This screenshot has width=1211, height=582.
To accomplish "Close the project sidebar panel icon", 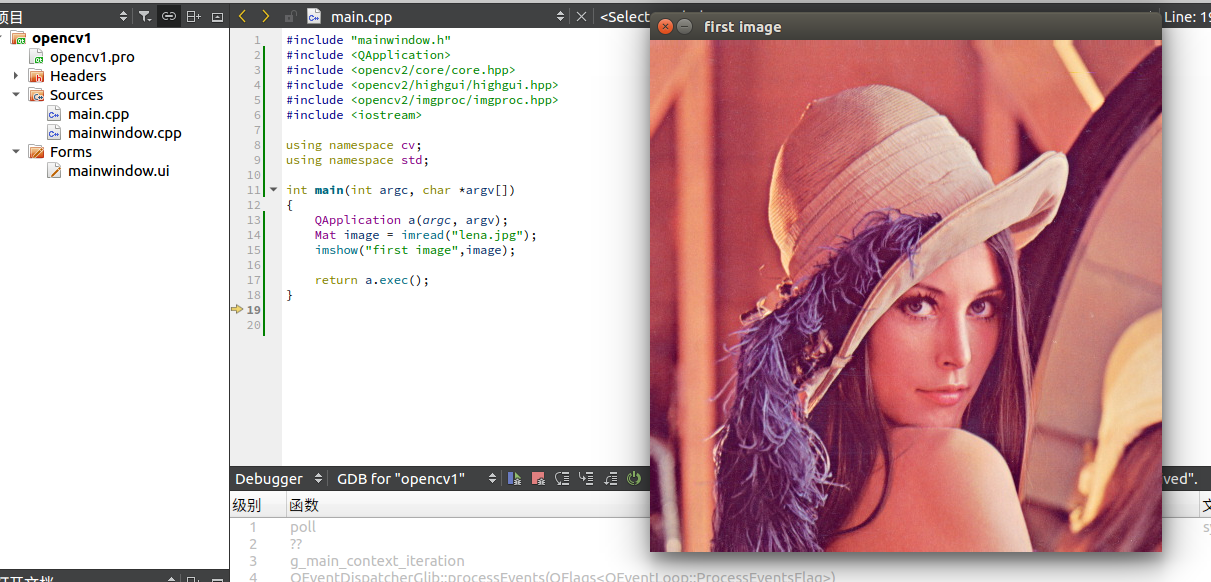I will tap(218, 16).
